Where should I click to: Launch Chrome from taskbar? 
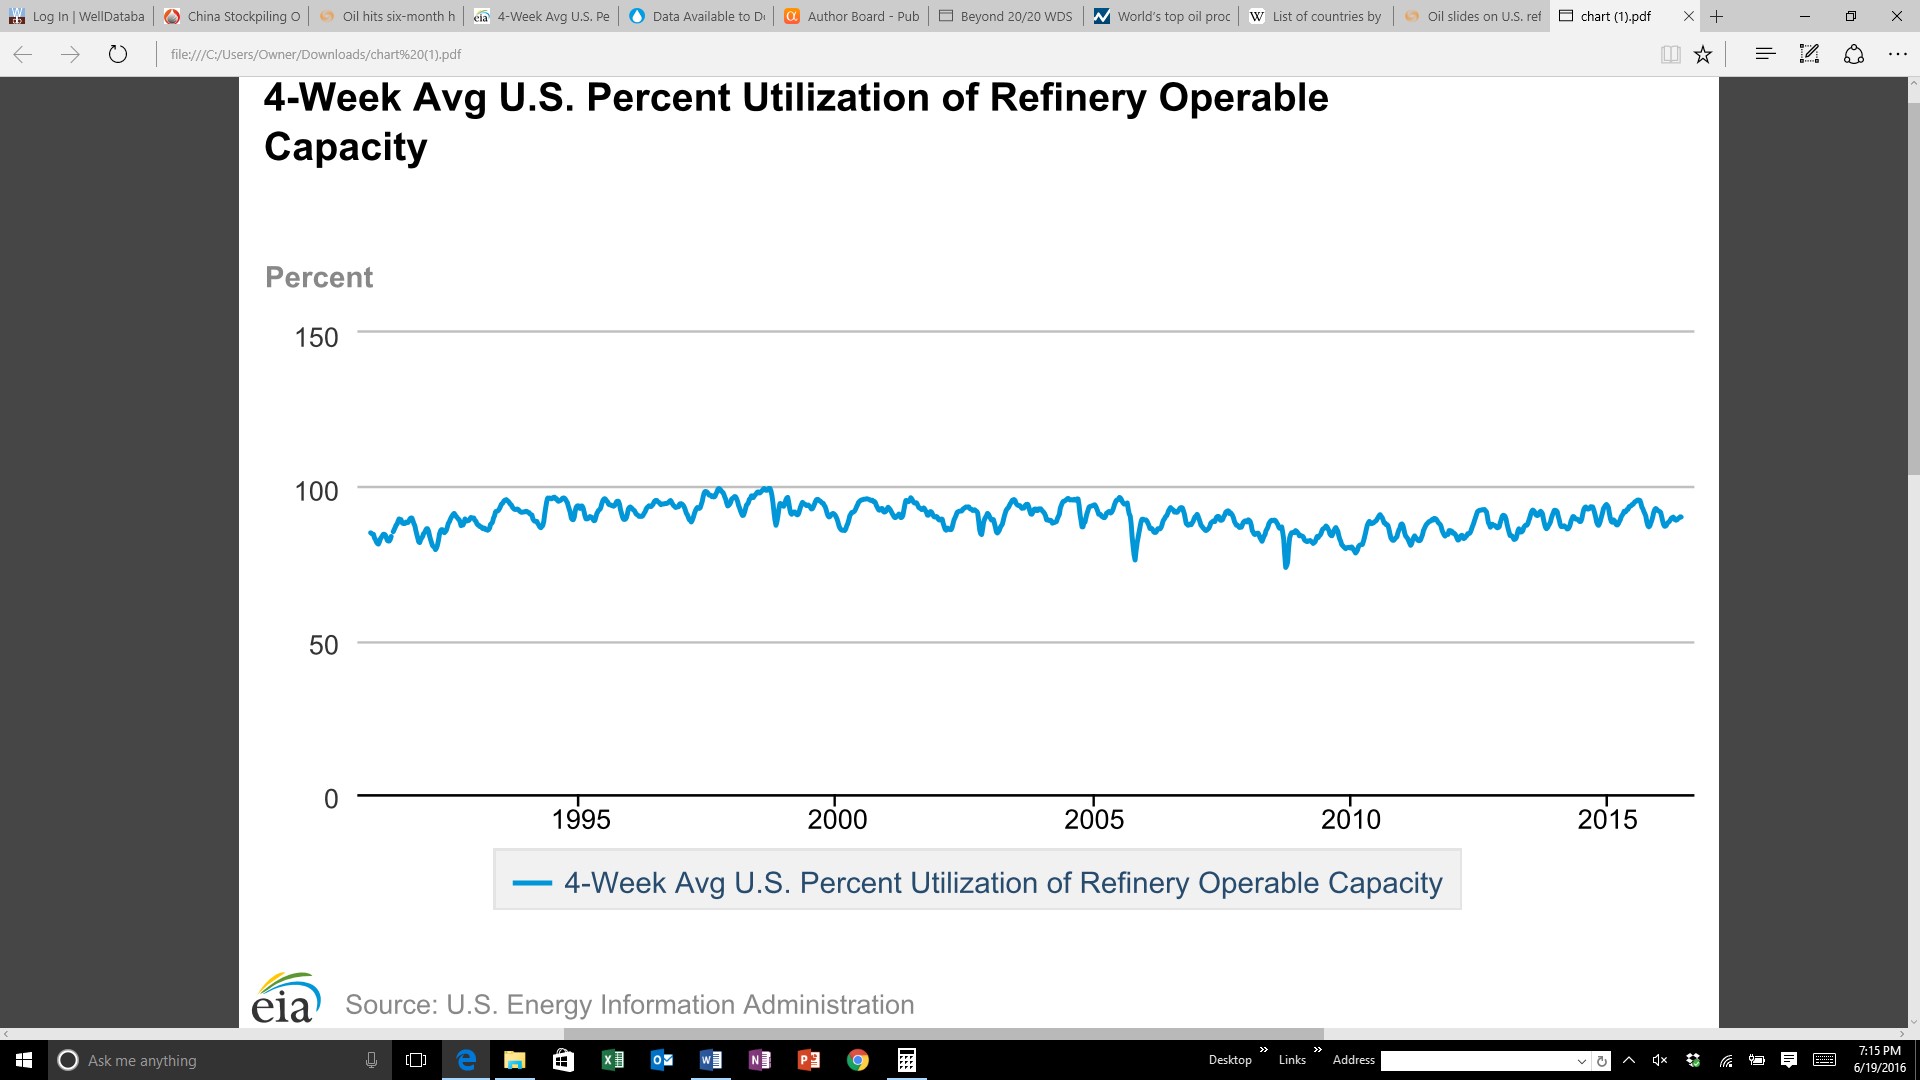(x=857, y=1060)
